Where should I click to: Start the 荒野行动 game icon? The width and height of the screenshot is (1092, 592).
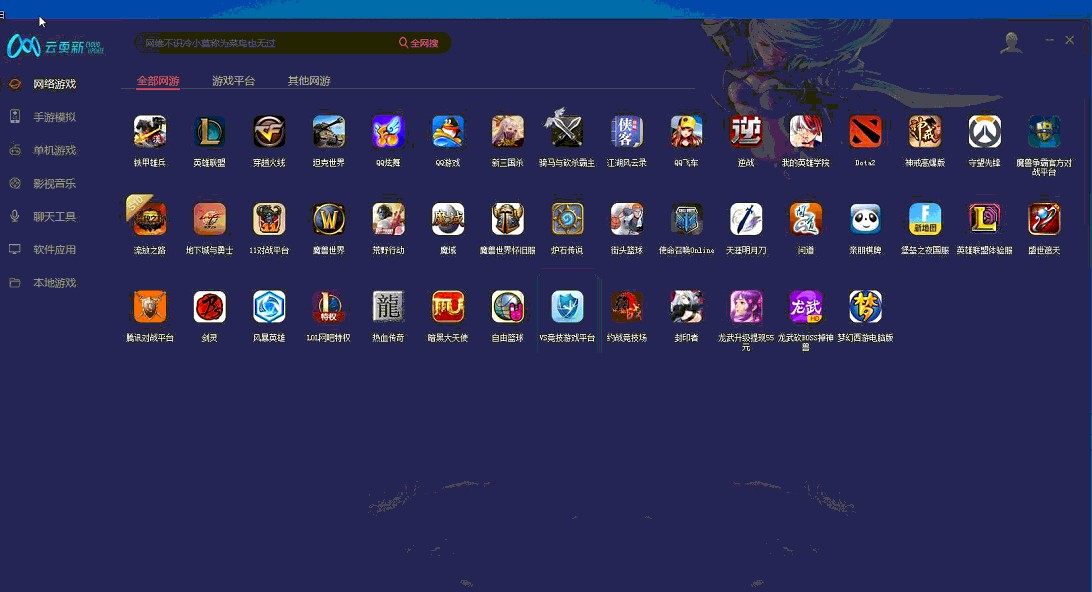point(388,219)
